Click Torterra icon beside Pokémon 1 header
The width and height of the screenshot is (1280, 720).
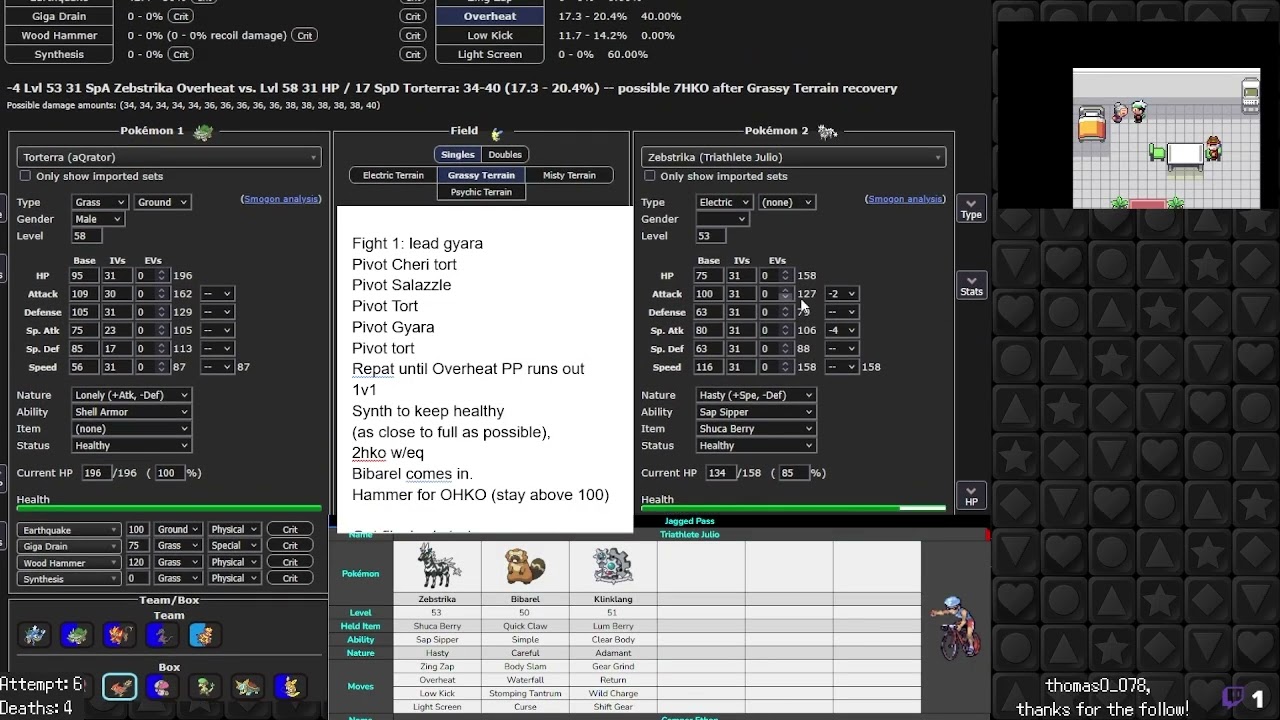click(x=203, y=132)
